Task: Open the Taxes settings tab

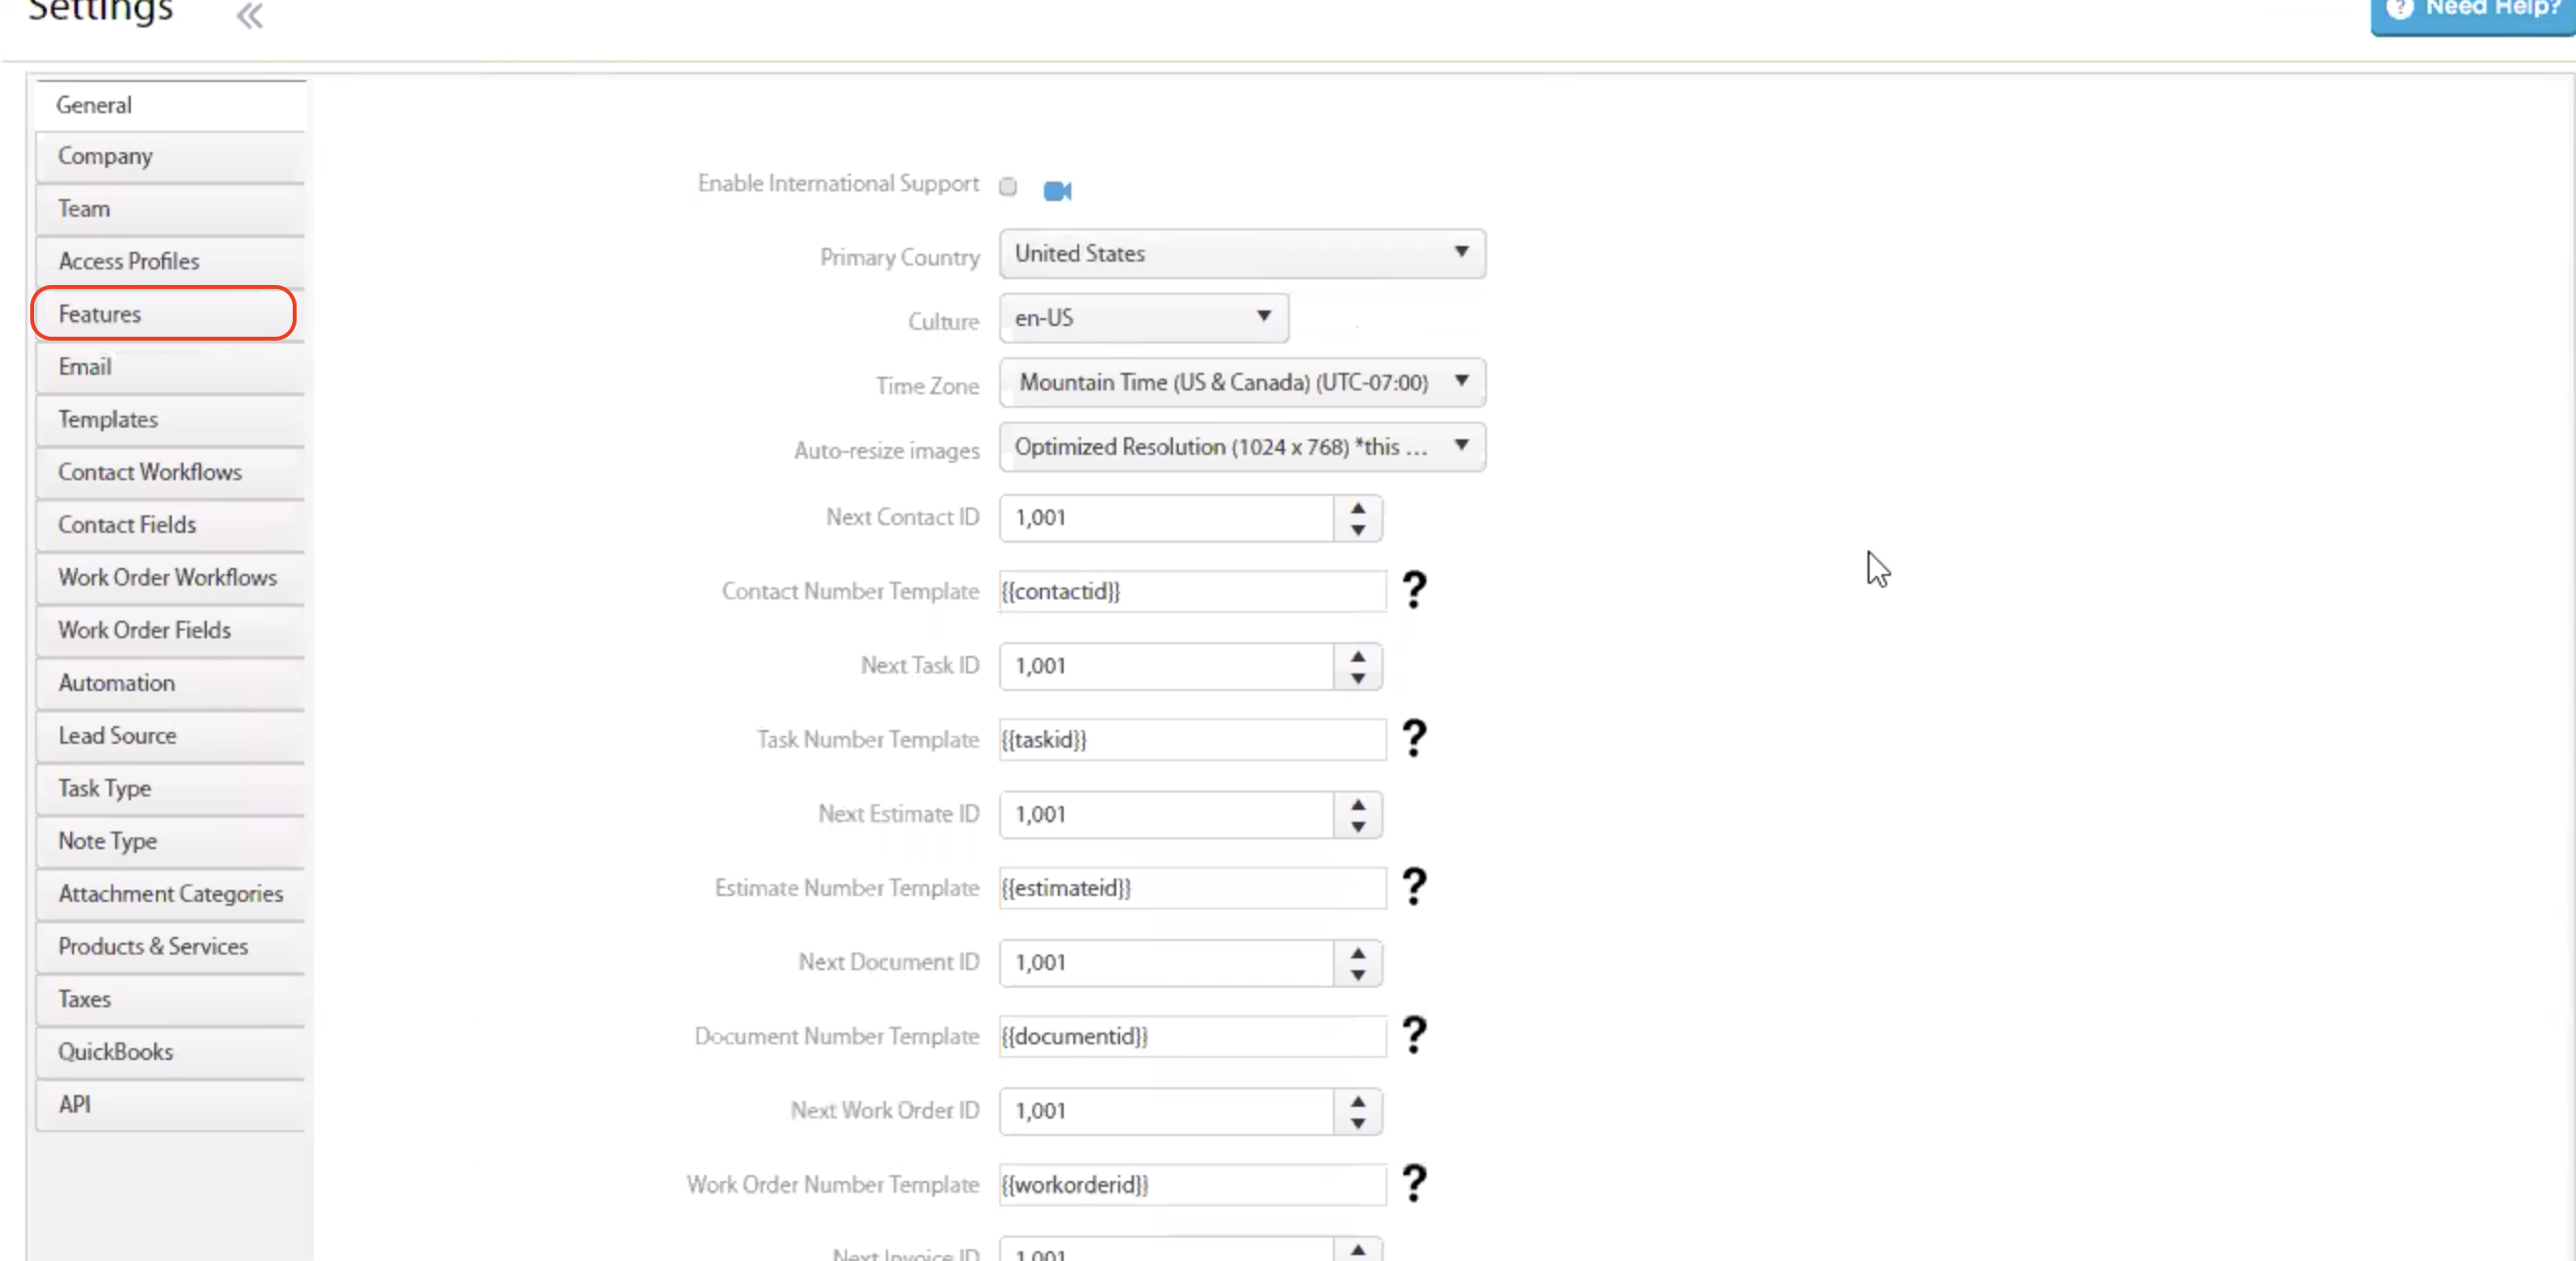Action: click(170, 999)
